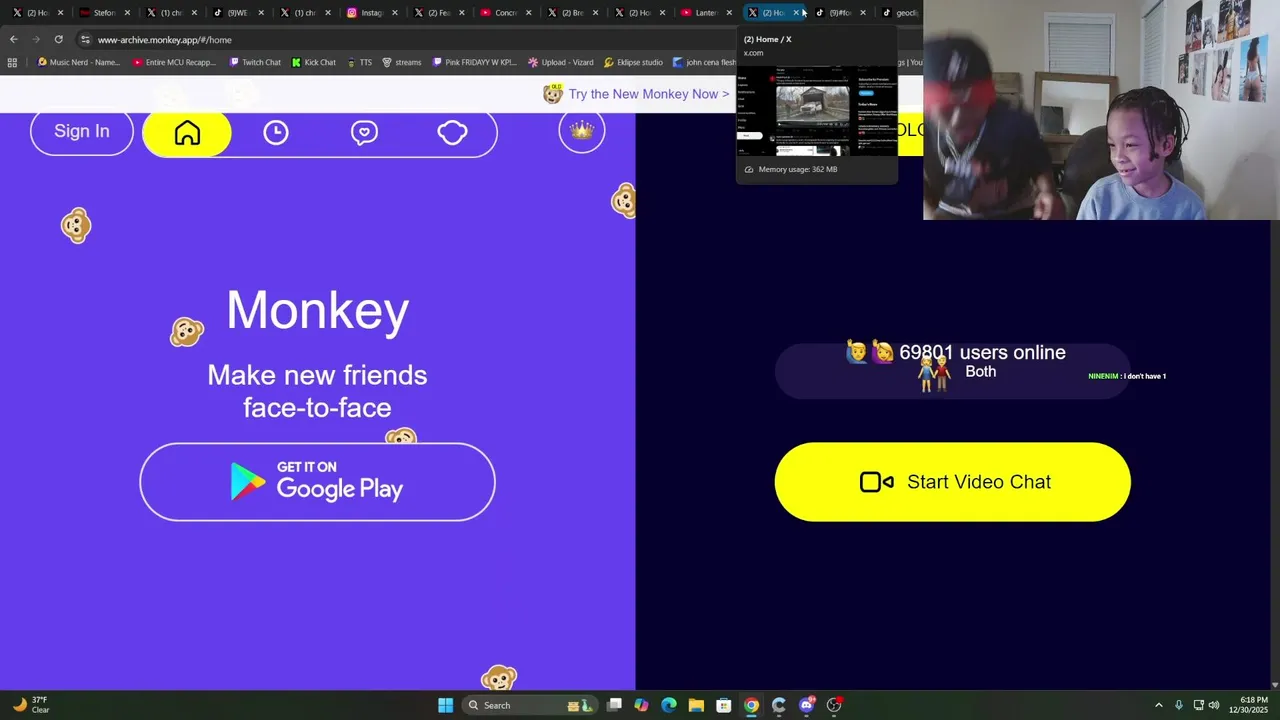This screenshot has width=1280, height=720.
Task: Click the site info icon in address bar
Action: pyautogui.click(x=85, y=39)
